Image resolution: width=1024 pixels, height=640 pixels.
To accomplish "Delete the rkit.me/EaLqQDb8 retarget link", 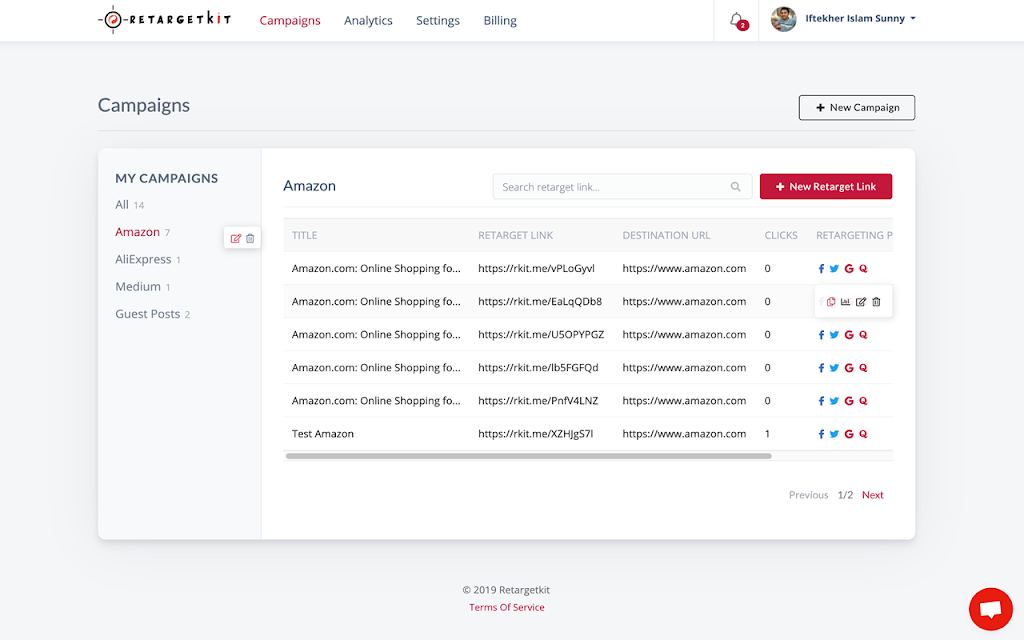I will (x=876, y=302).
